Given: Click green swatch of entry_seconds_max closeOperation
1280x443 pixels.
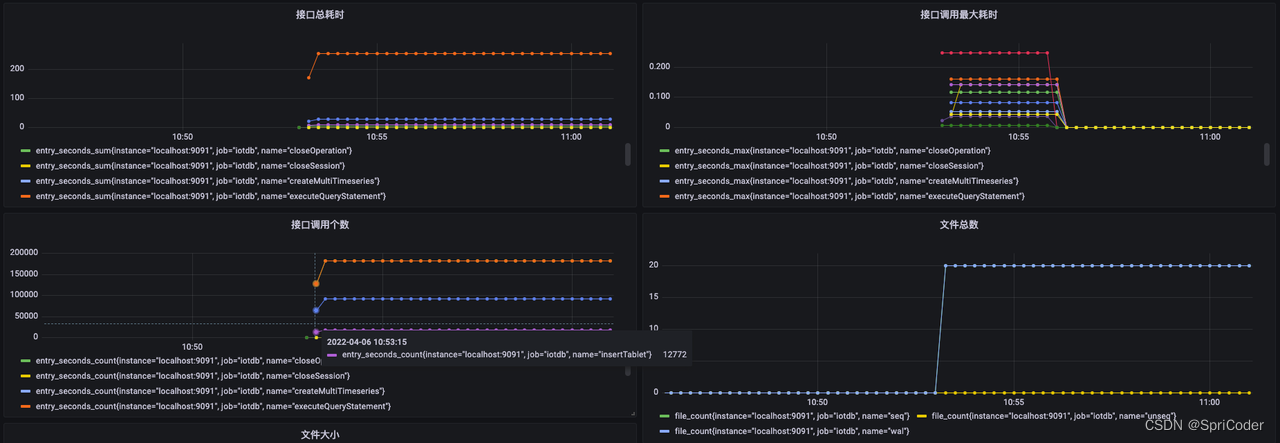Looking at the screenshot, I should click(x=665, y=150).
